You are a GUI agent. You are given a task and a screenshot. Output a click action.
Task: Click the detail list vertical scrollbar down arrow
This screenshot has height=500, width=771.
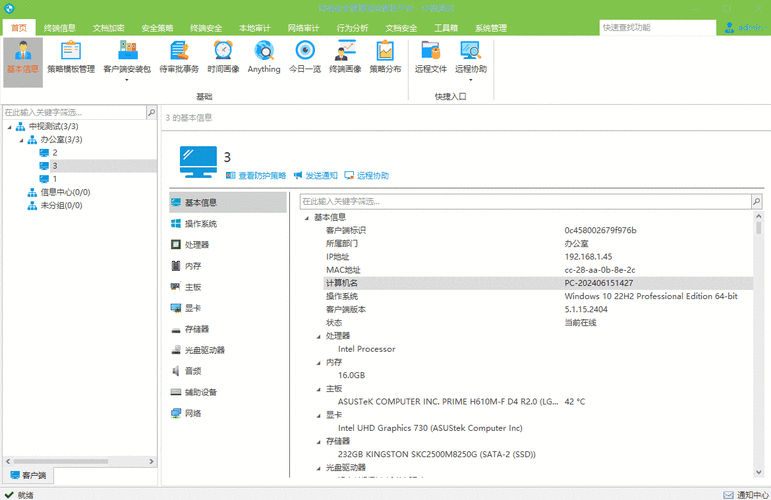758,472
